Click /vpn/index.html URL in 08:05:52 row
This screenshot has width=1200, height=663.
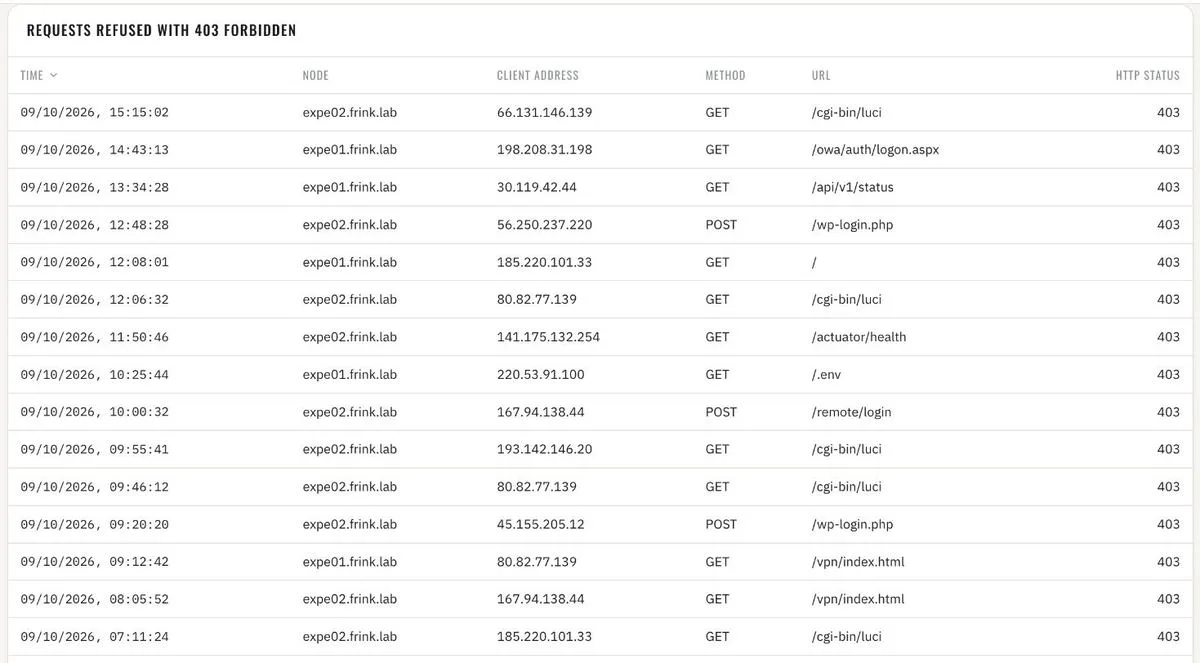pos(858,599)
